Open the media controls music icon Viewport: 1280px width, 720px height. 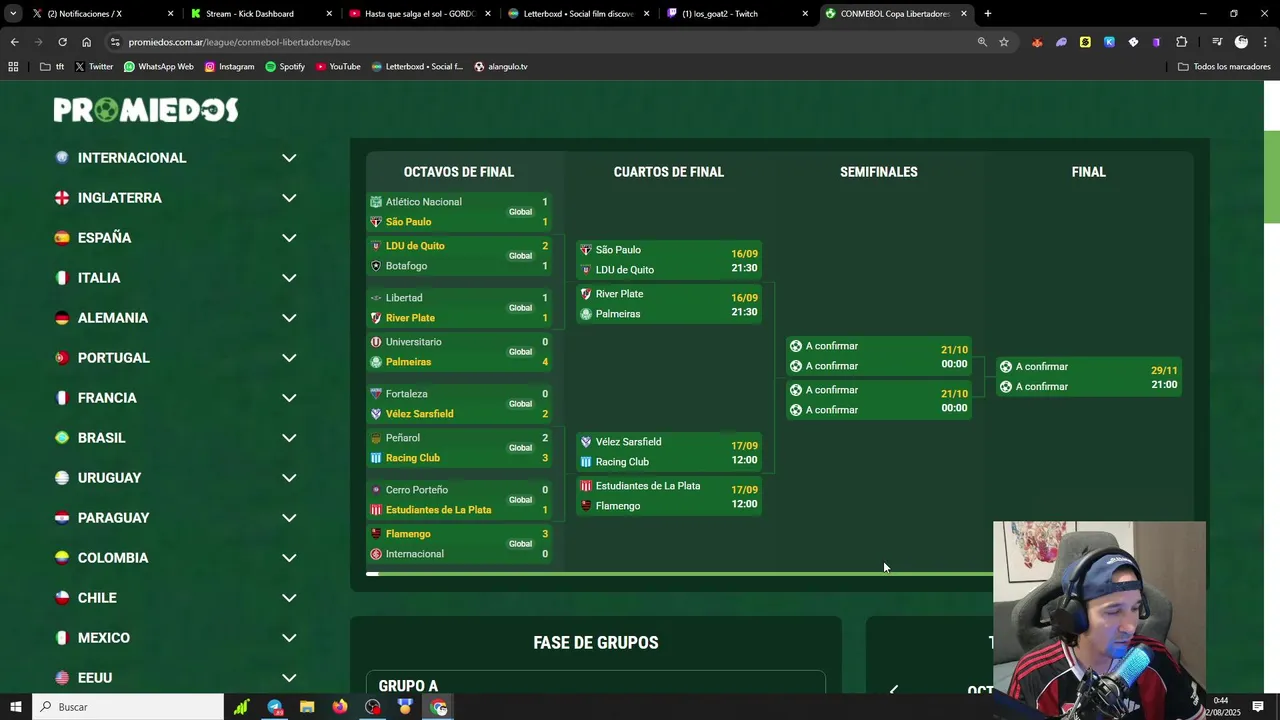tap(1217, 42)
